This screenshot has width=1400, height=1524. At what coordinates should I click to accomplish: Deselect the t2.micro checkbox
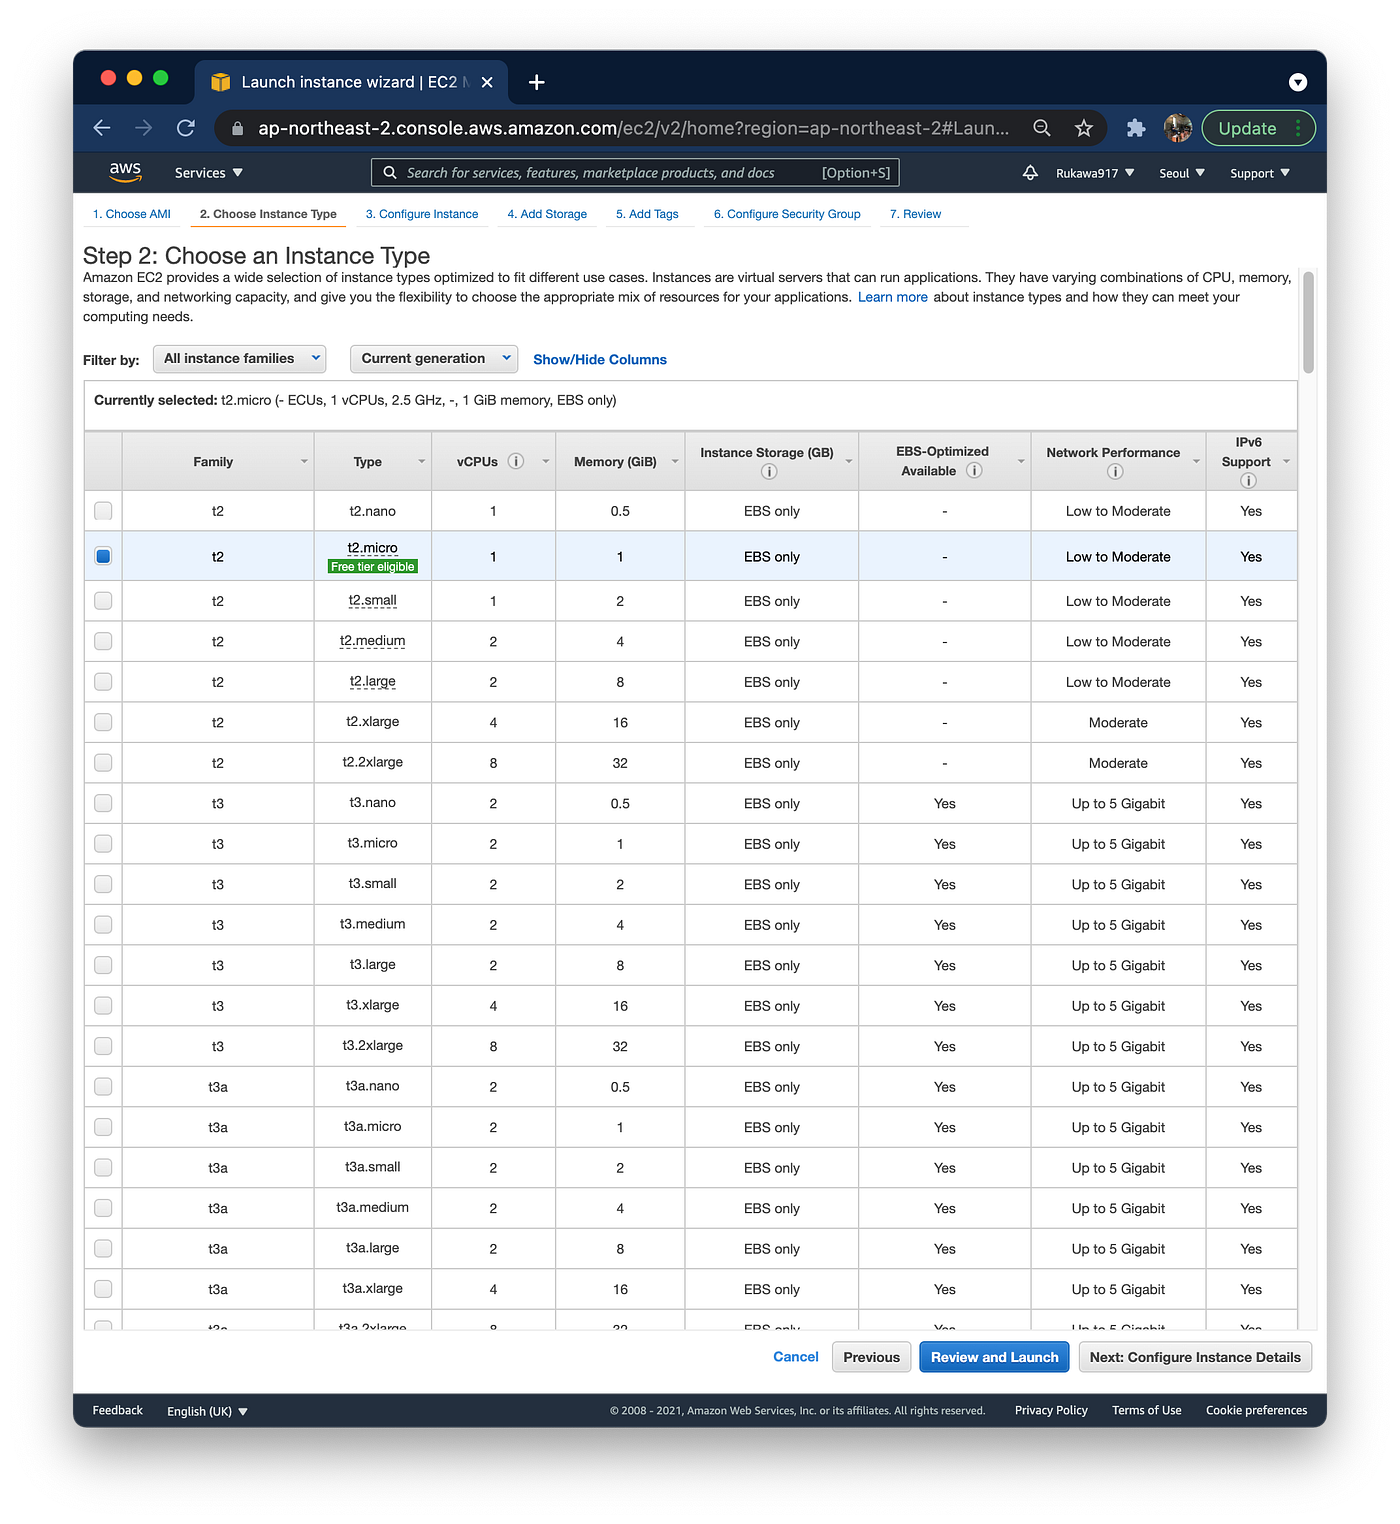(103, 556)
